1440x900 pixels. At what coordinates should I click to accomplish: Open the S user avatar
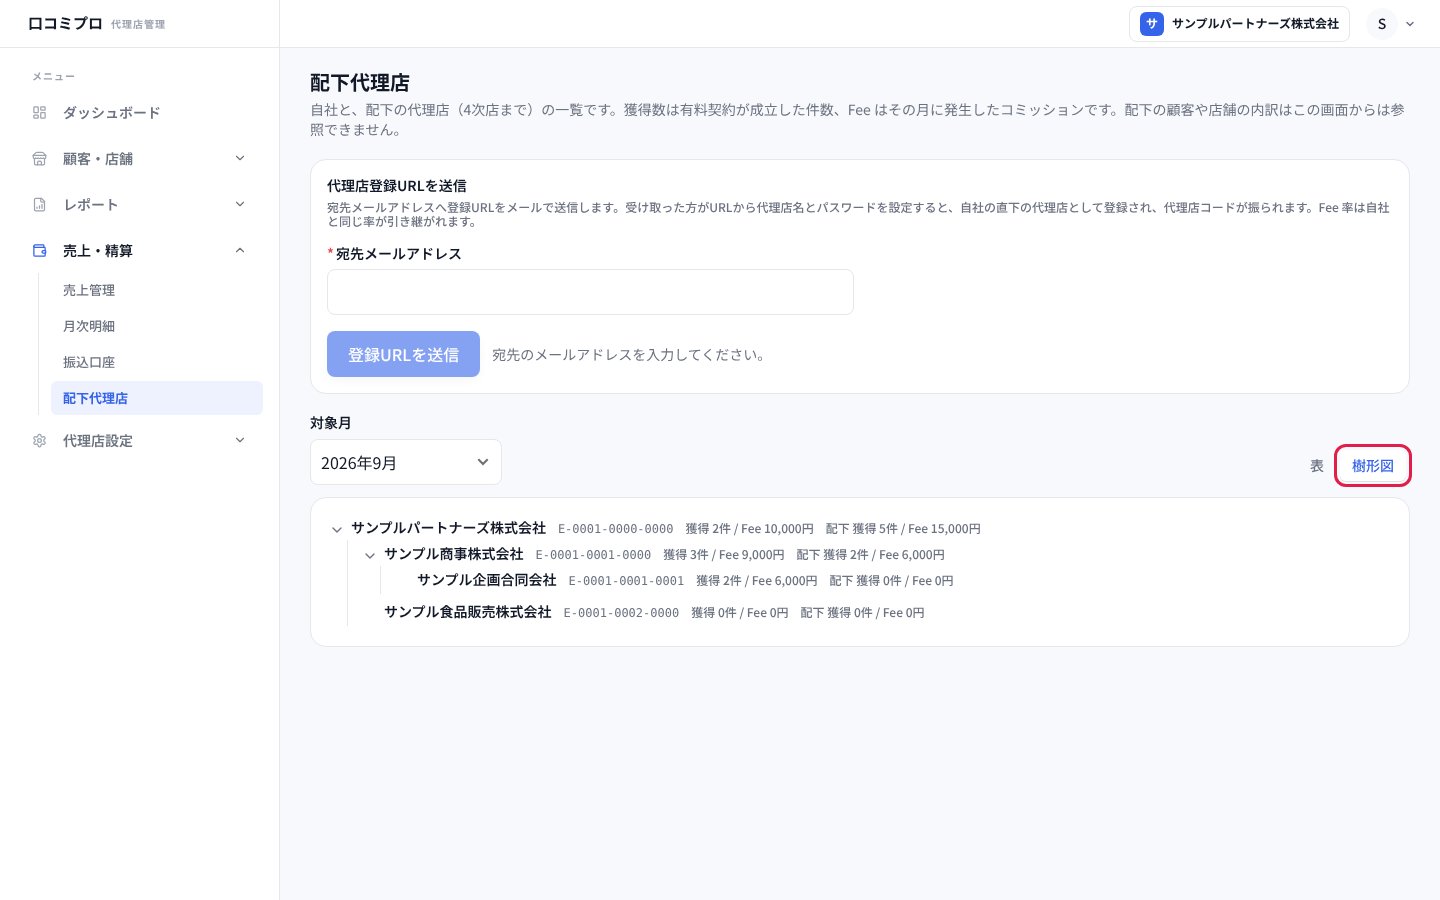tap(1382, 24)
